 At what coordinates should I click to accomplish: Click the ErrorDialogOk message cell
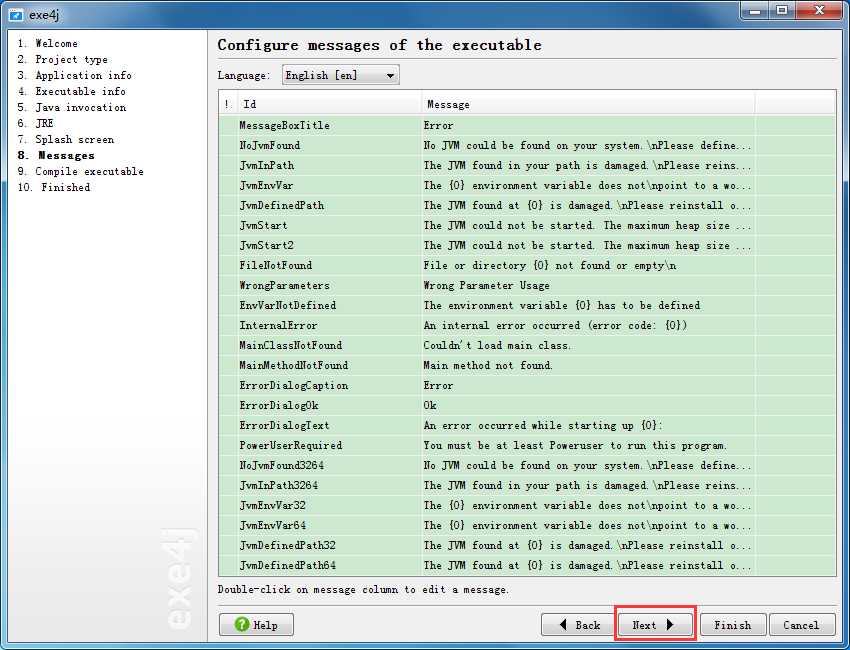(x=588, y=405)
